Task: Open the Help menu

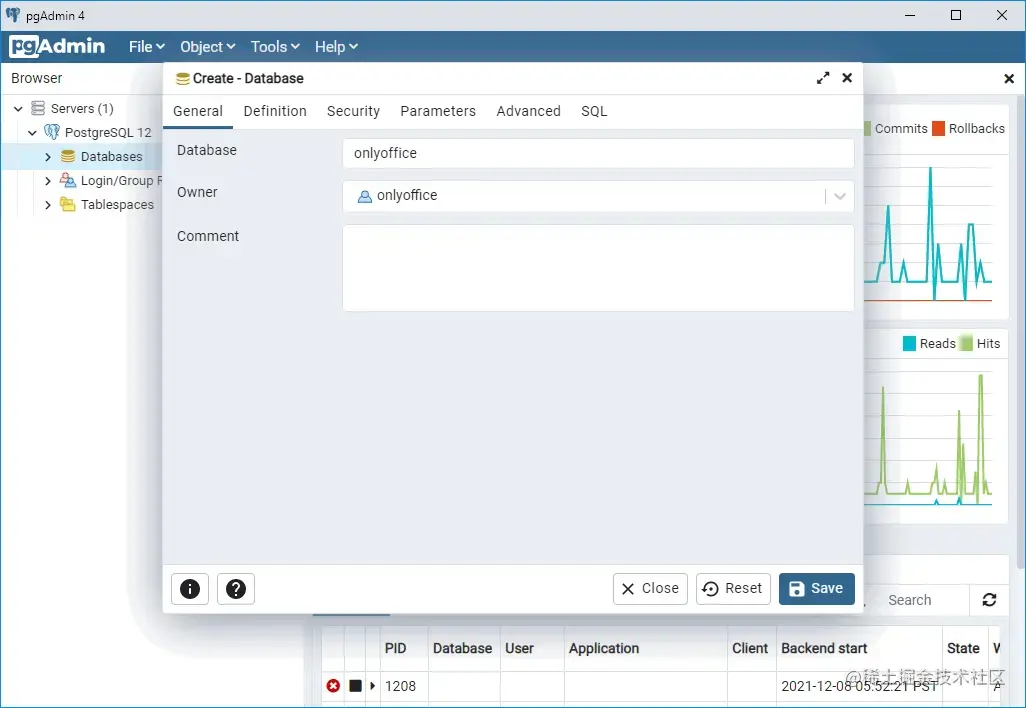Action: (336, 46)
